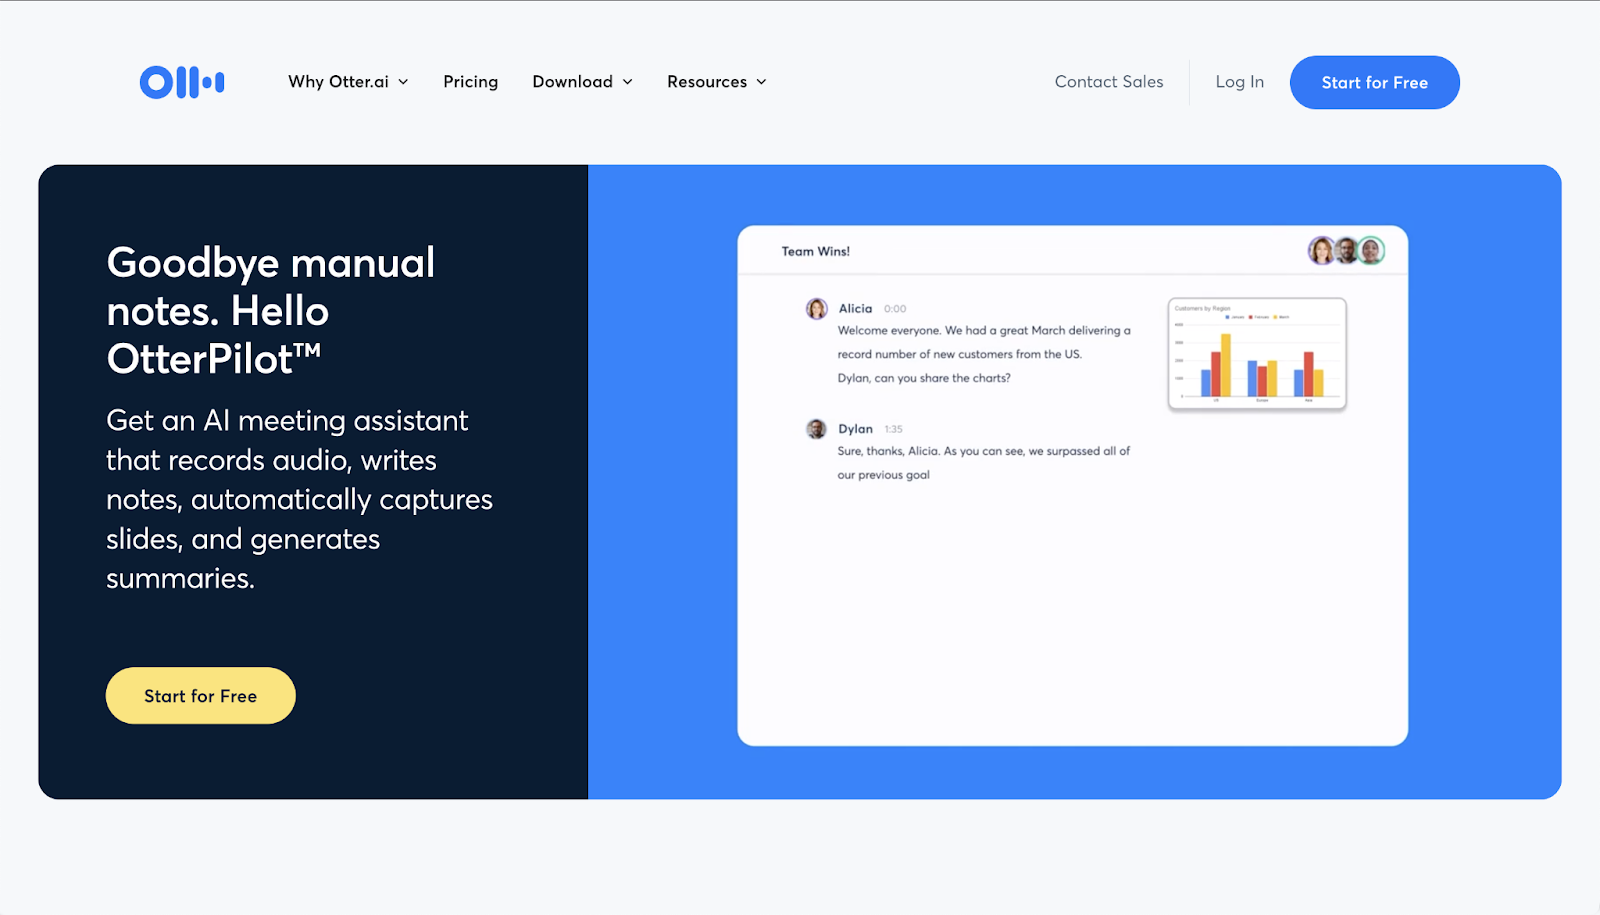Screen dimensions: 1600x915
Task: Click the participant avatars group in header
Action: (x=1346, y=251)
